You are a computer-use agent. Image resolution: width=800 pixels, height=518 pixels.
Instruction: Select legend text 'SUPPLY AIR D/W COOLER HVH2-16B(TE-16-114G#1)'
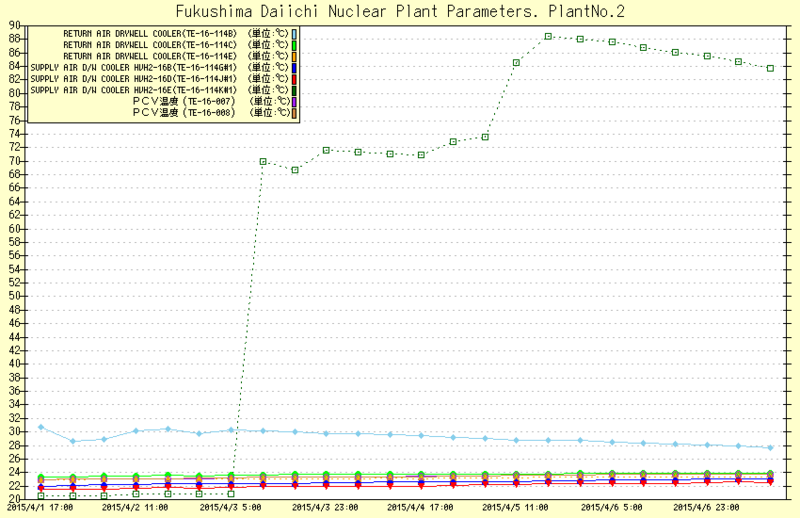[x=134, y=67]
